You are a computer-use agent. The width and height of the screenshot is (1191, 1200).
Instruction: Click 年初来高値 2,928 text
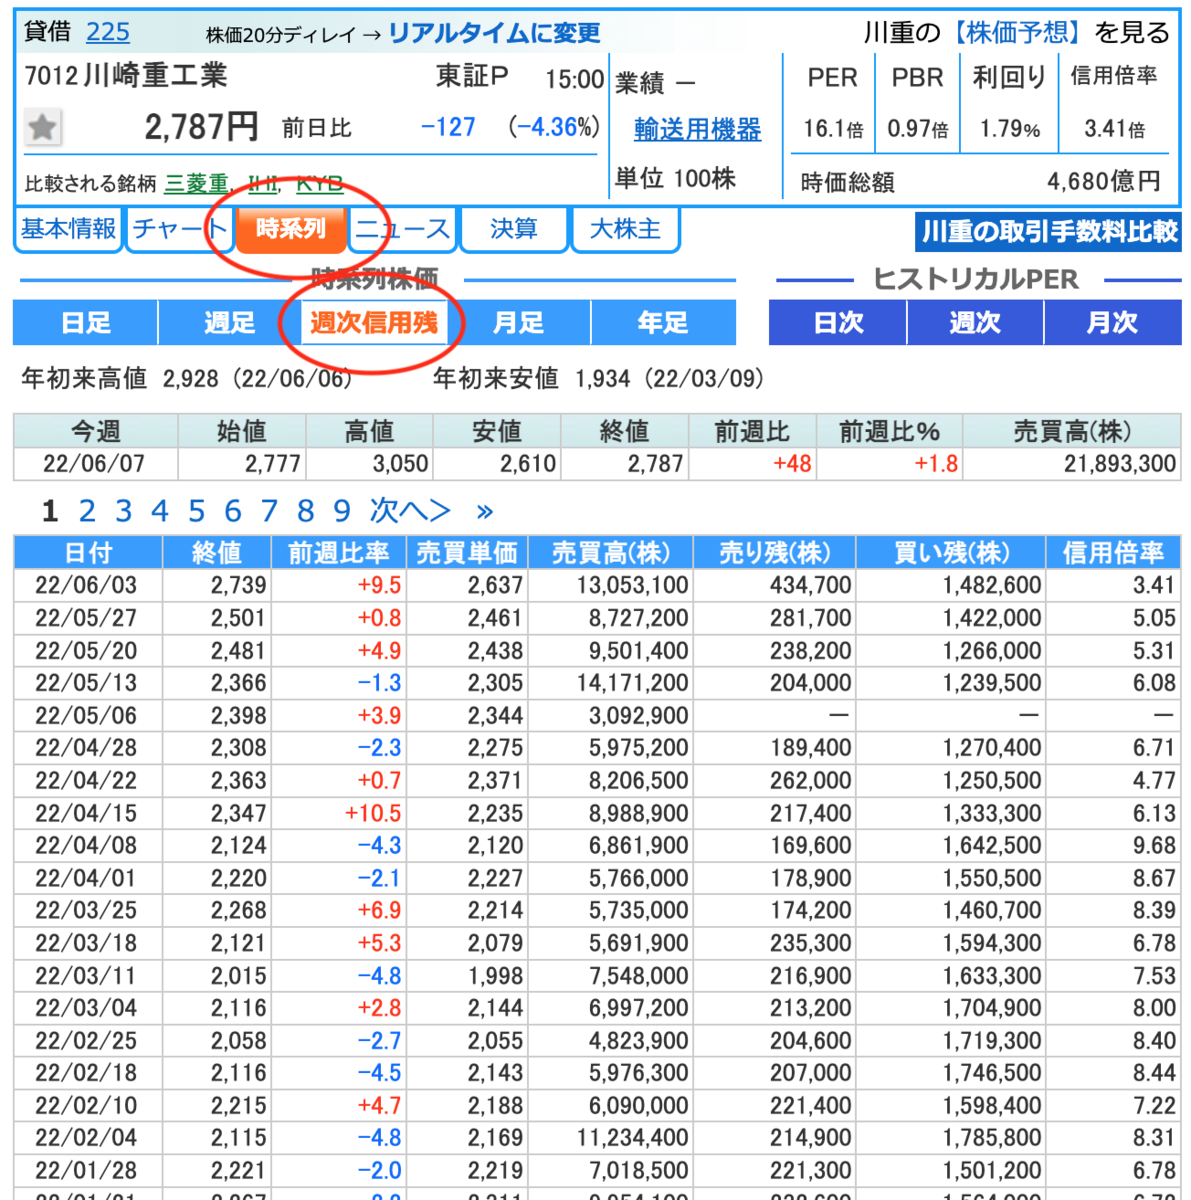(x=187, y=379)
